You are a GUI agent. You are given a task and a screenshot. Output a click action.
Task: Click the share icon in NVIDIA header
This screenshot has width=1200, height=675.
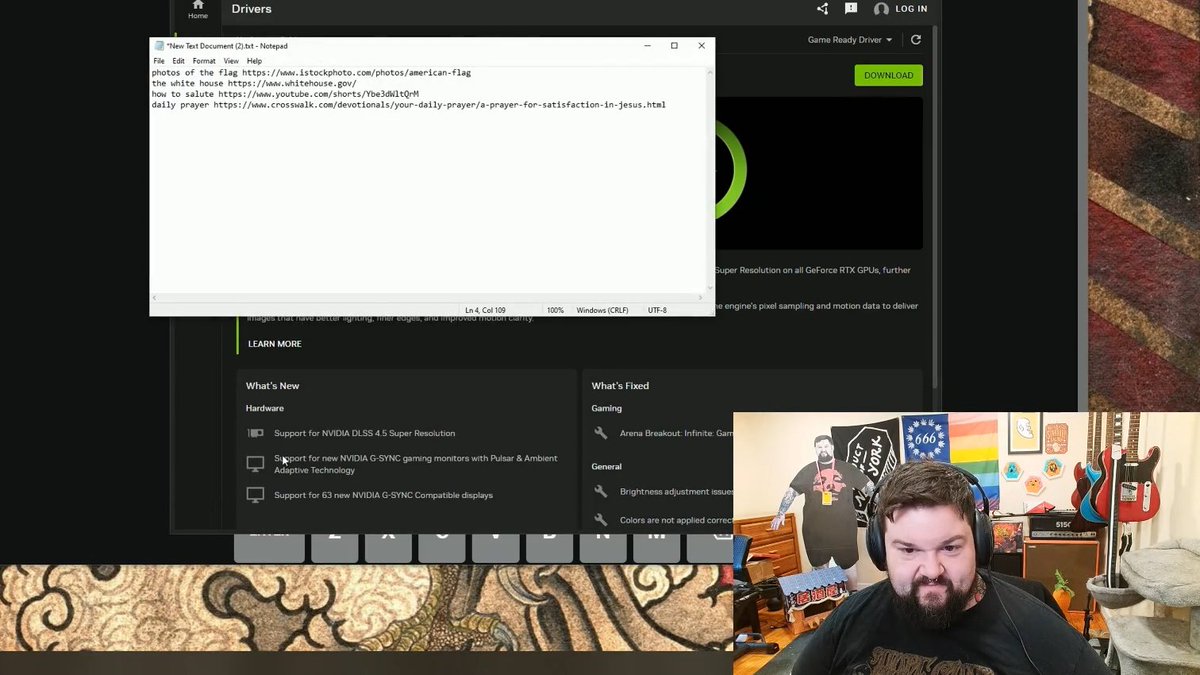point(822,9)
